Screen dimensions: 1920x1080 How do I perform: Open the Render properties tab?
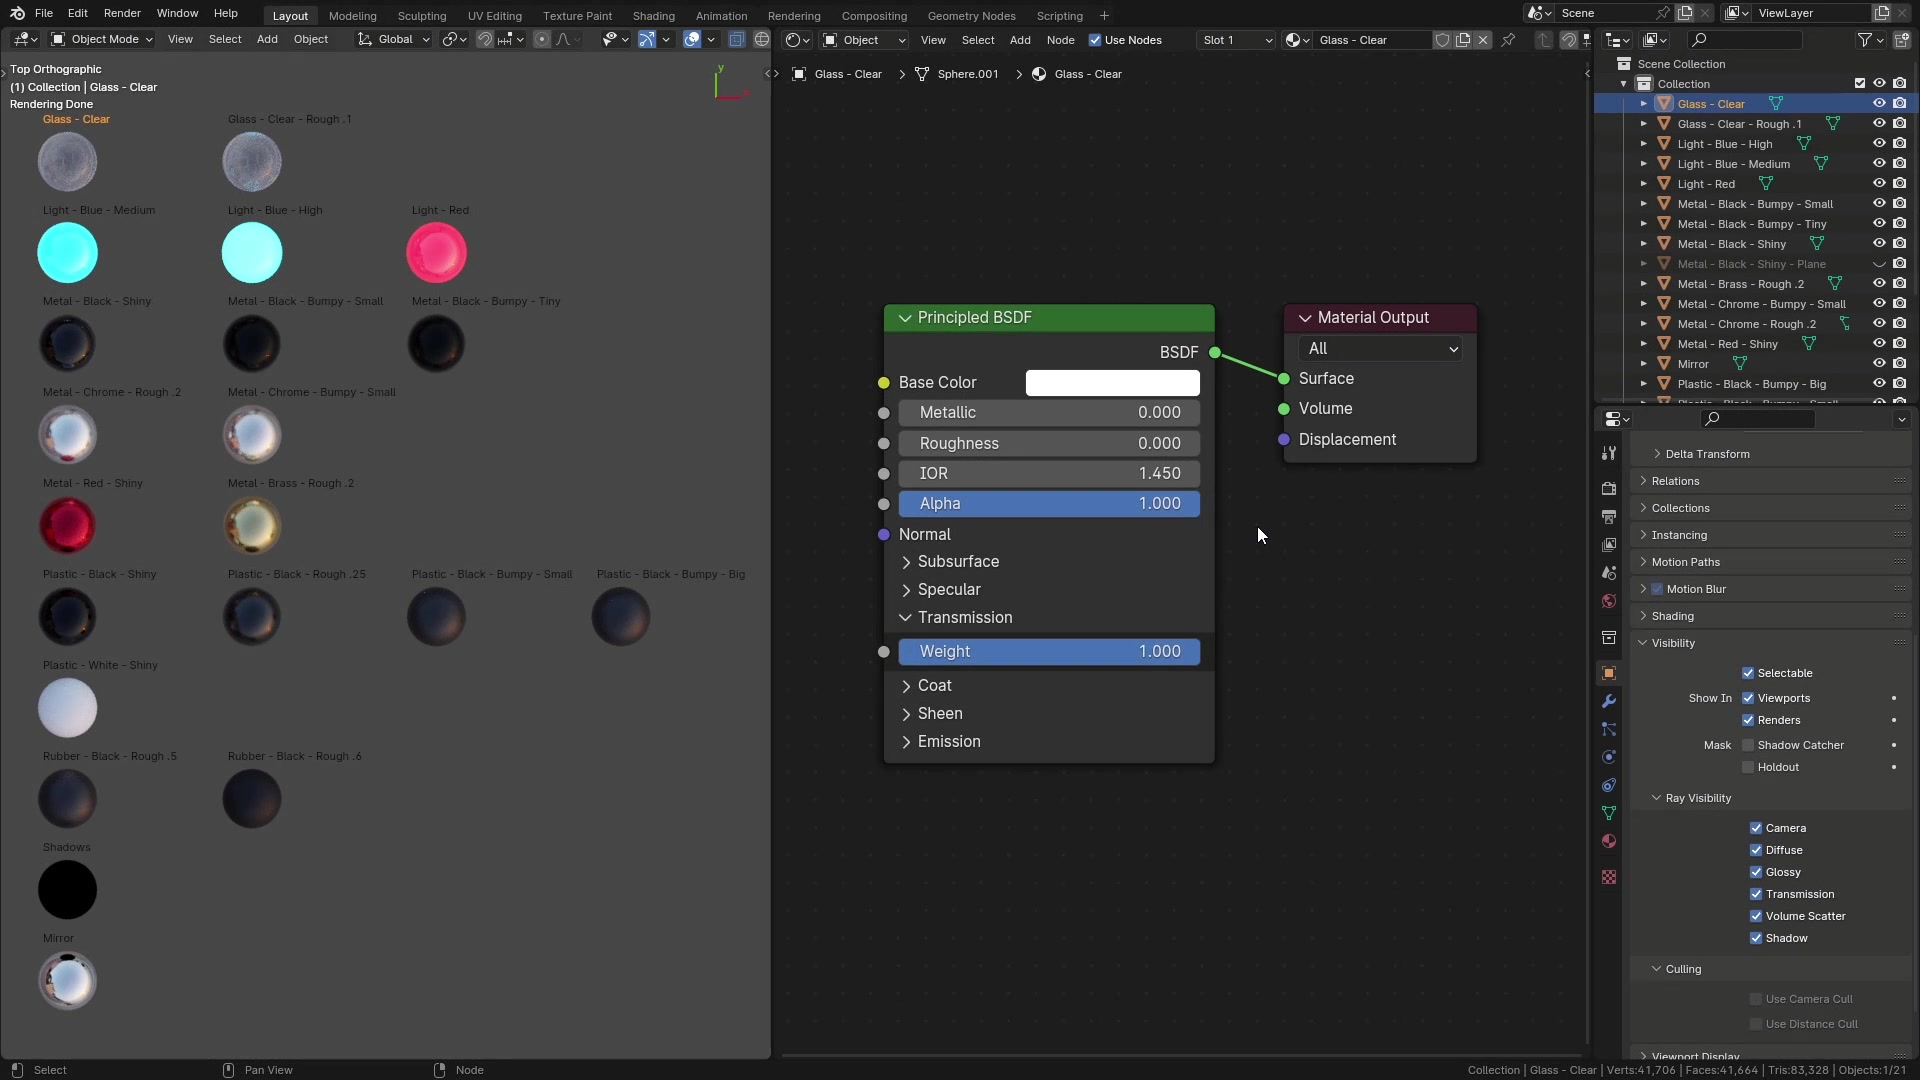pos(1609,489)
